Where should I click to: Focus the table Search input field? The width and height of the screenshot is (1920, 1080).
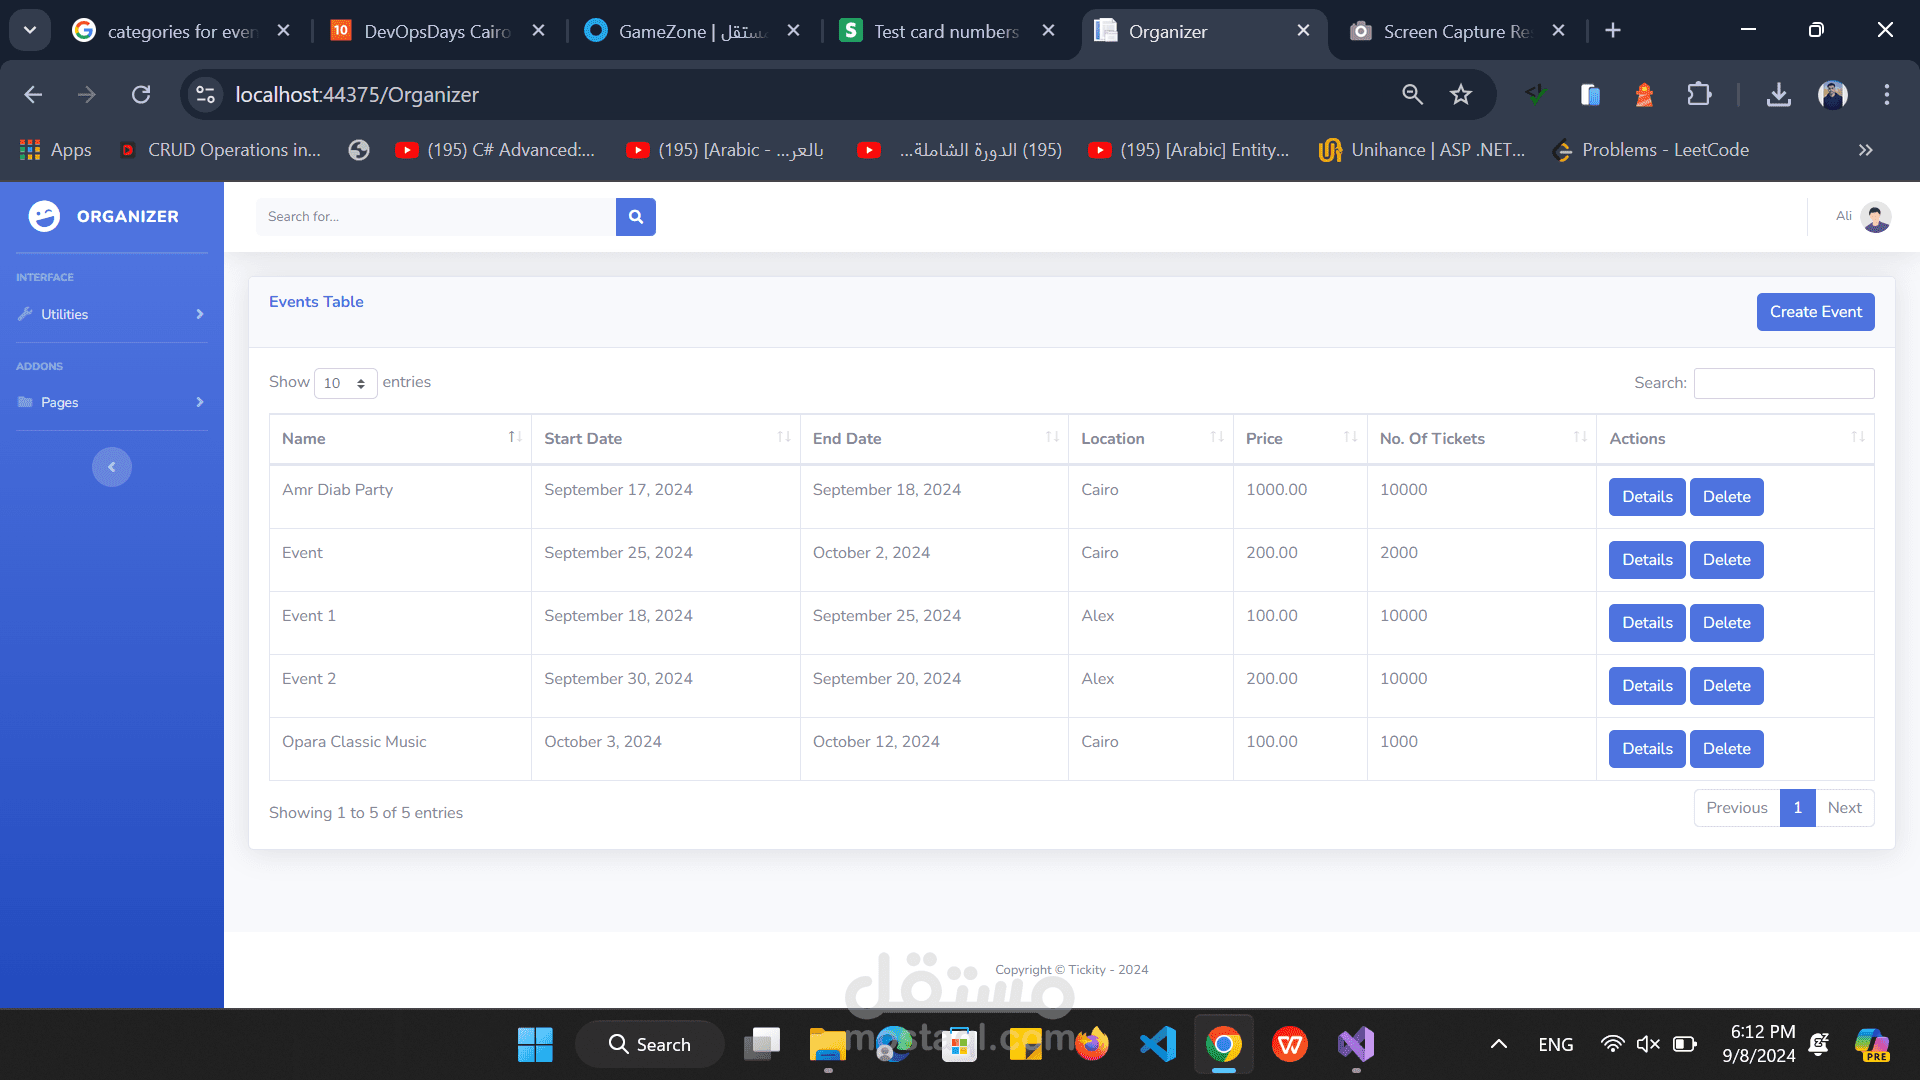(1783, 383)
